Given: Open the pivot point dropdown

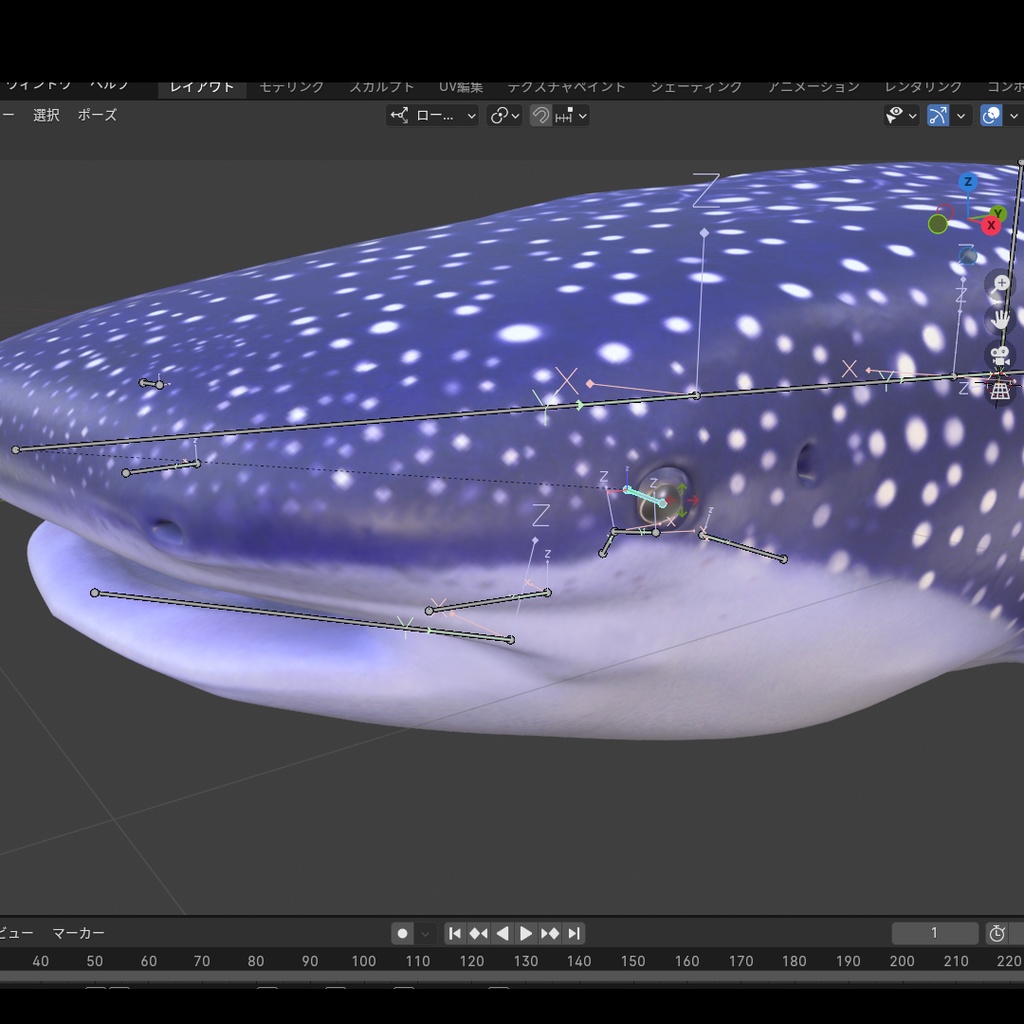Looking at the screenshot, I should [x=498, y=115].
